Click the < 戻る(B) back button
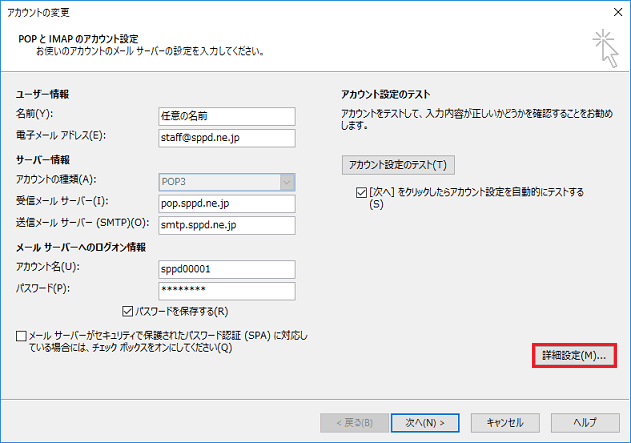631x443 pixels. tap(351, 421)
